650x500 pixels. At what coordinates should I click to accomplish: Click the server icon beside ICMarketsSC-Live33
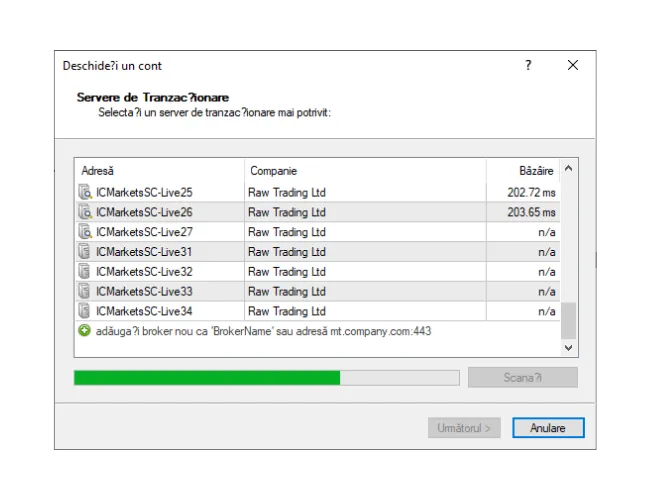pyautogui.click(x=85, y=292)
